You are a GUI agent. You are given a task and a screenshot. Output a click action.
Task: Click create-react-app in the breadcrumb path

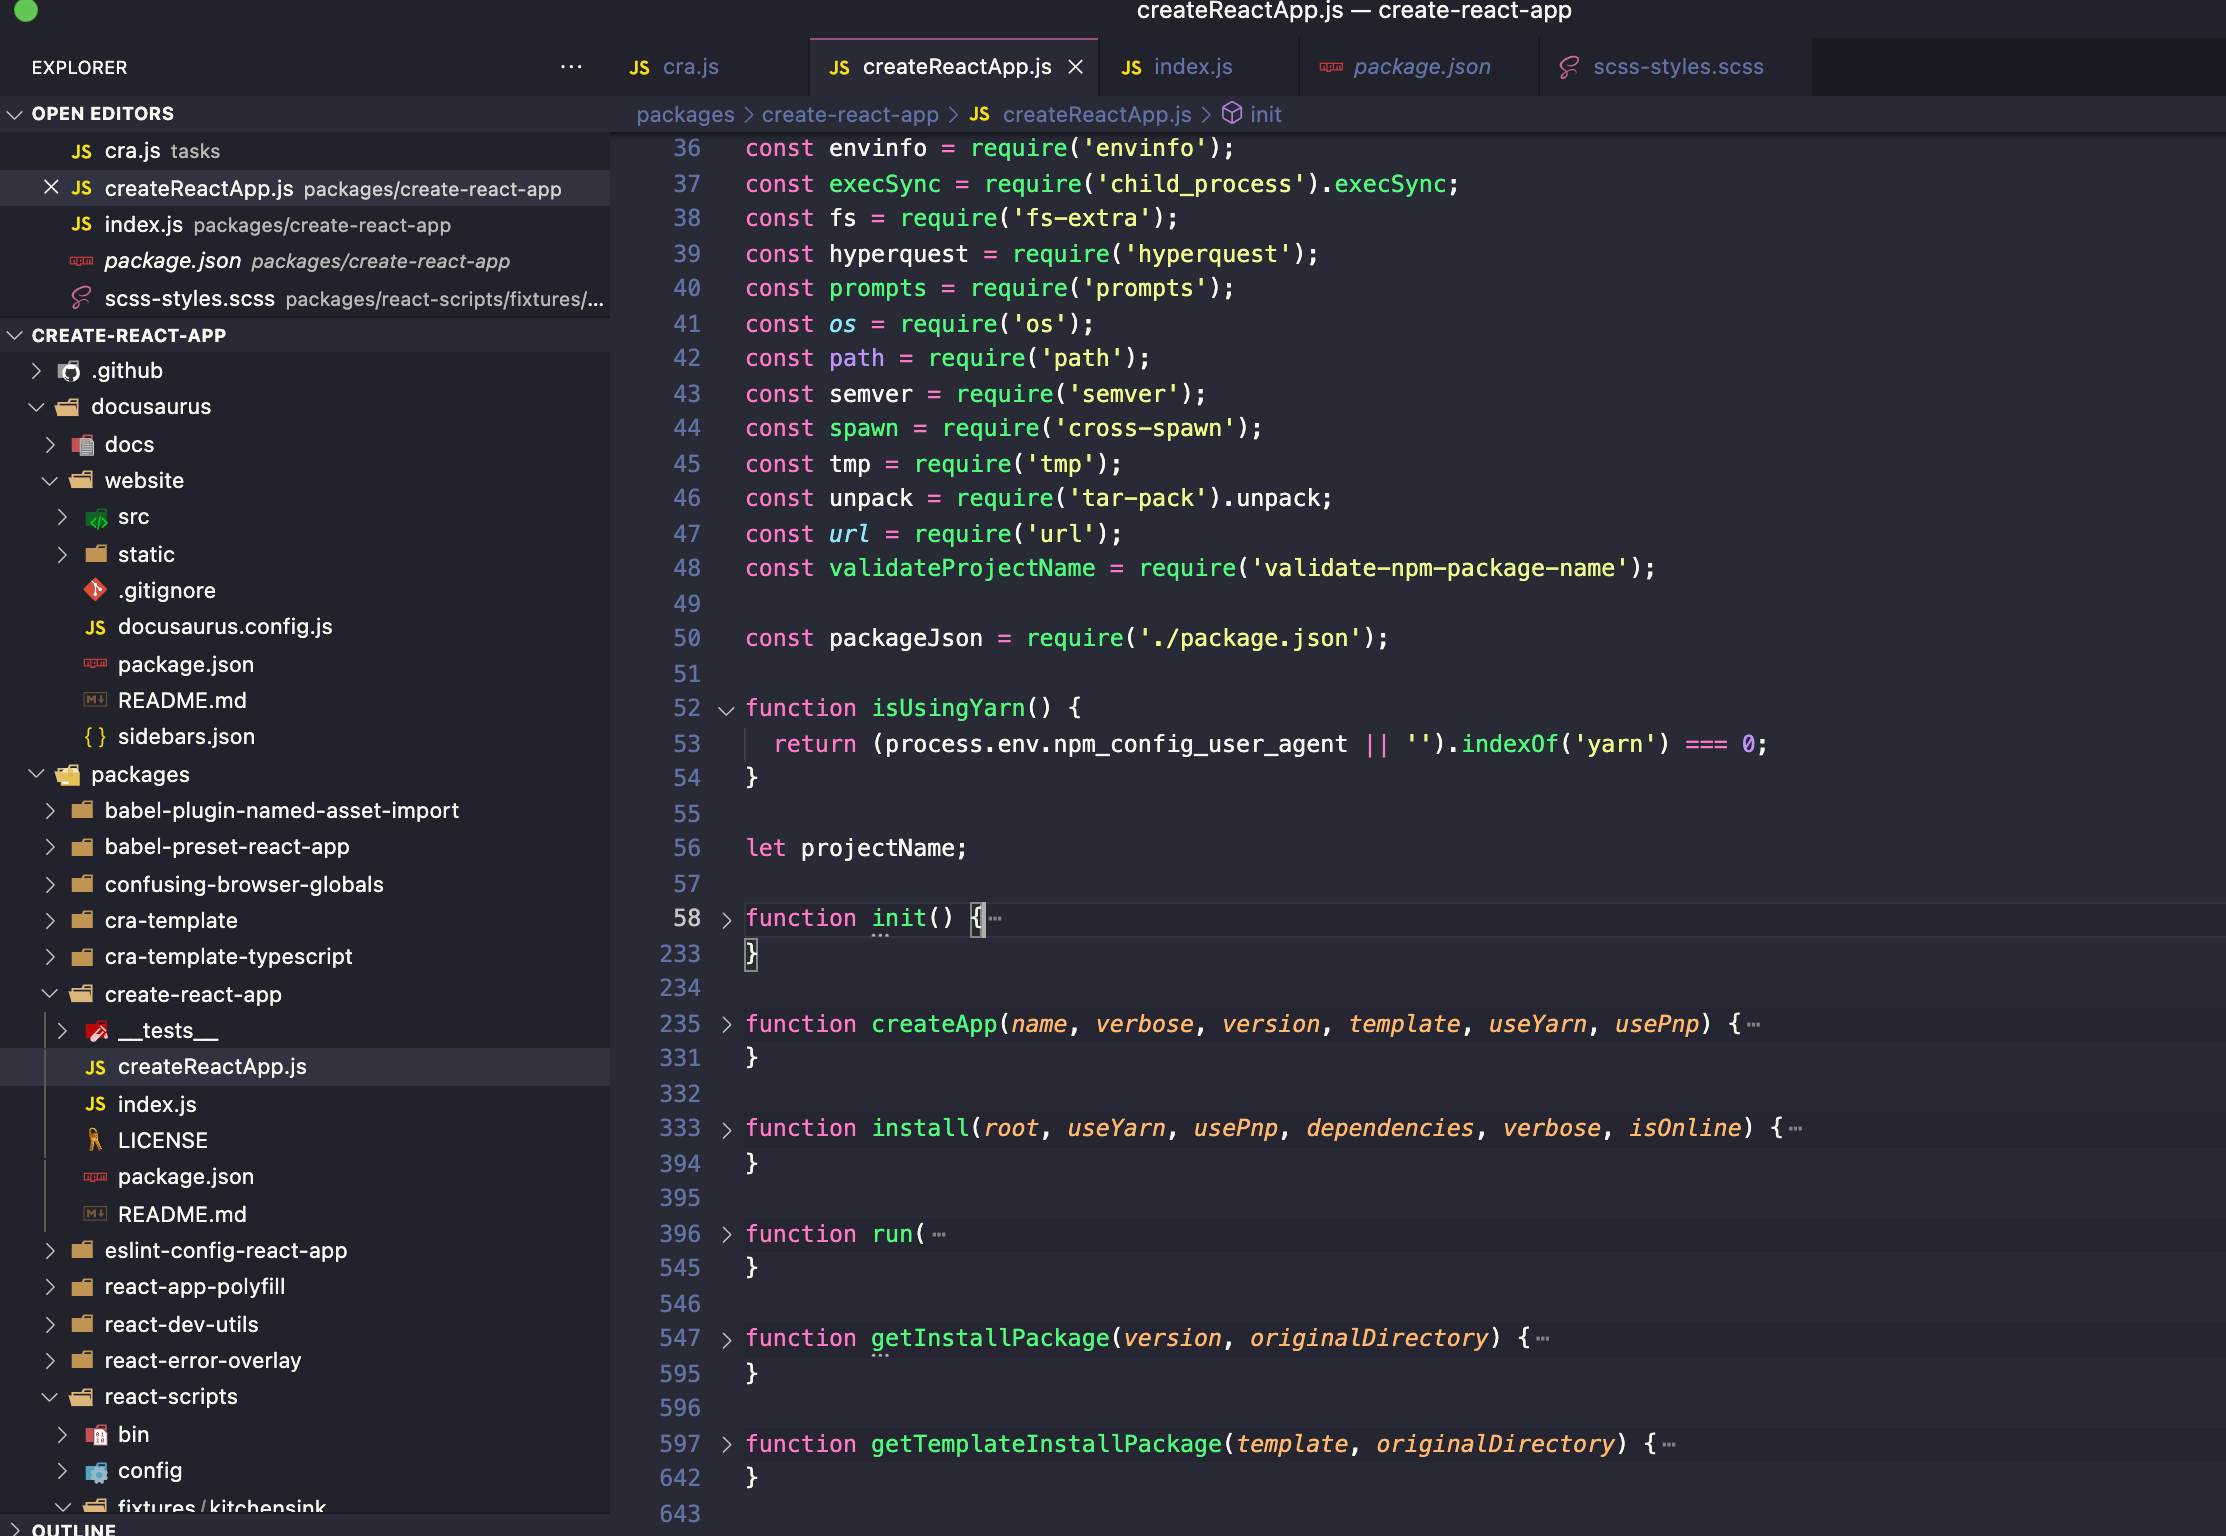point(850,114)
